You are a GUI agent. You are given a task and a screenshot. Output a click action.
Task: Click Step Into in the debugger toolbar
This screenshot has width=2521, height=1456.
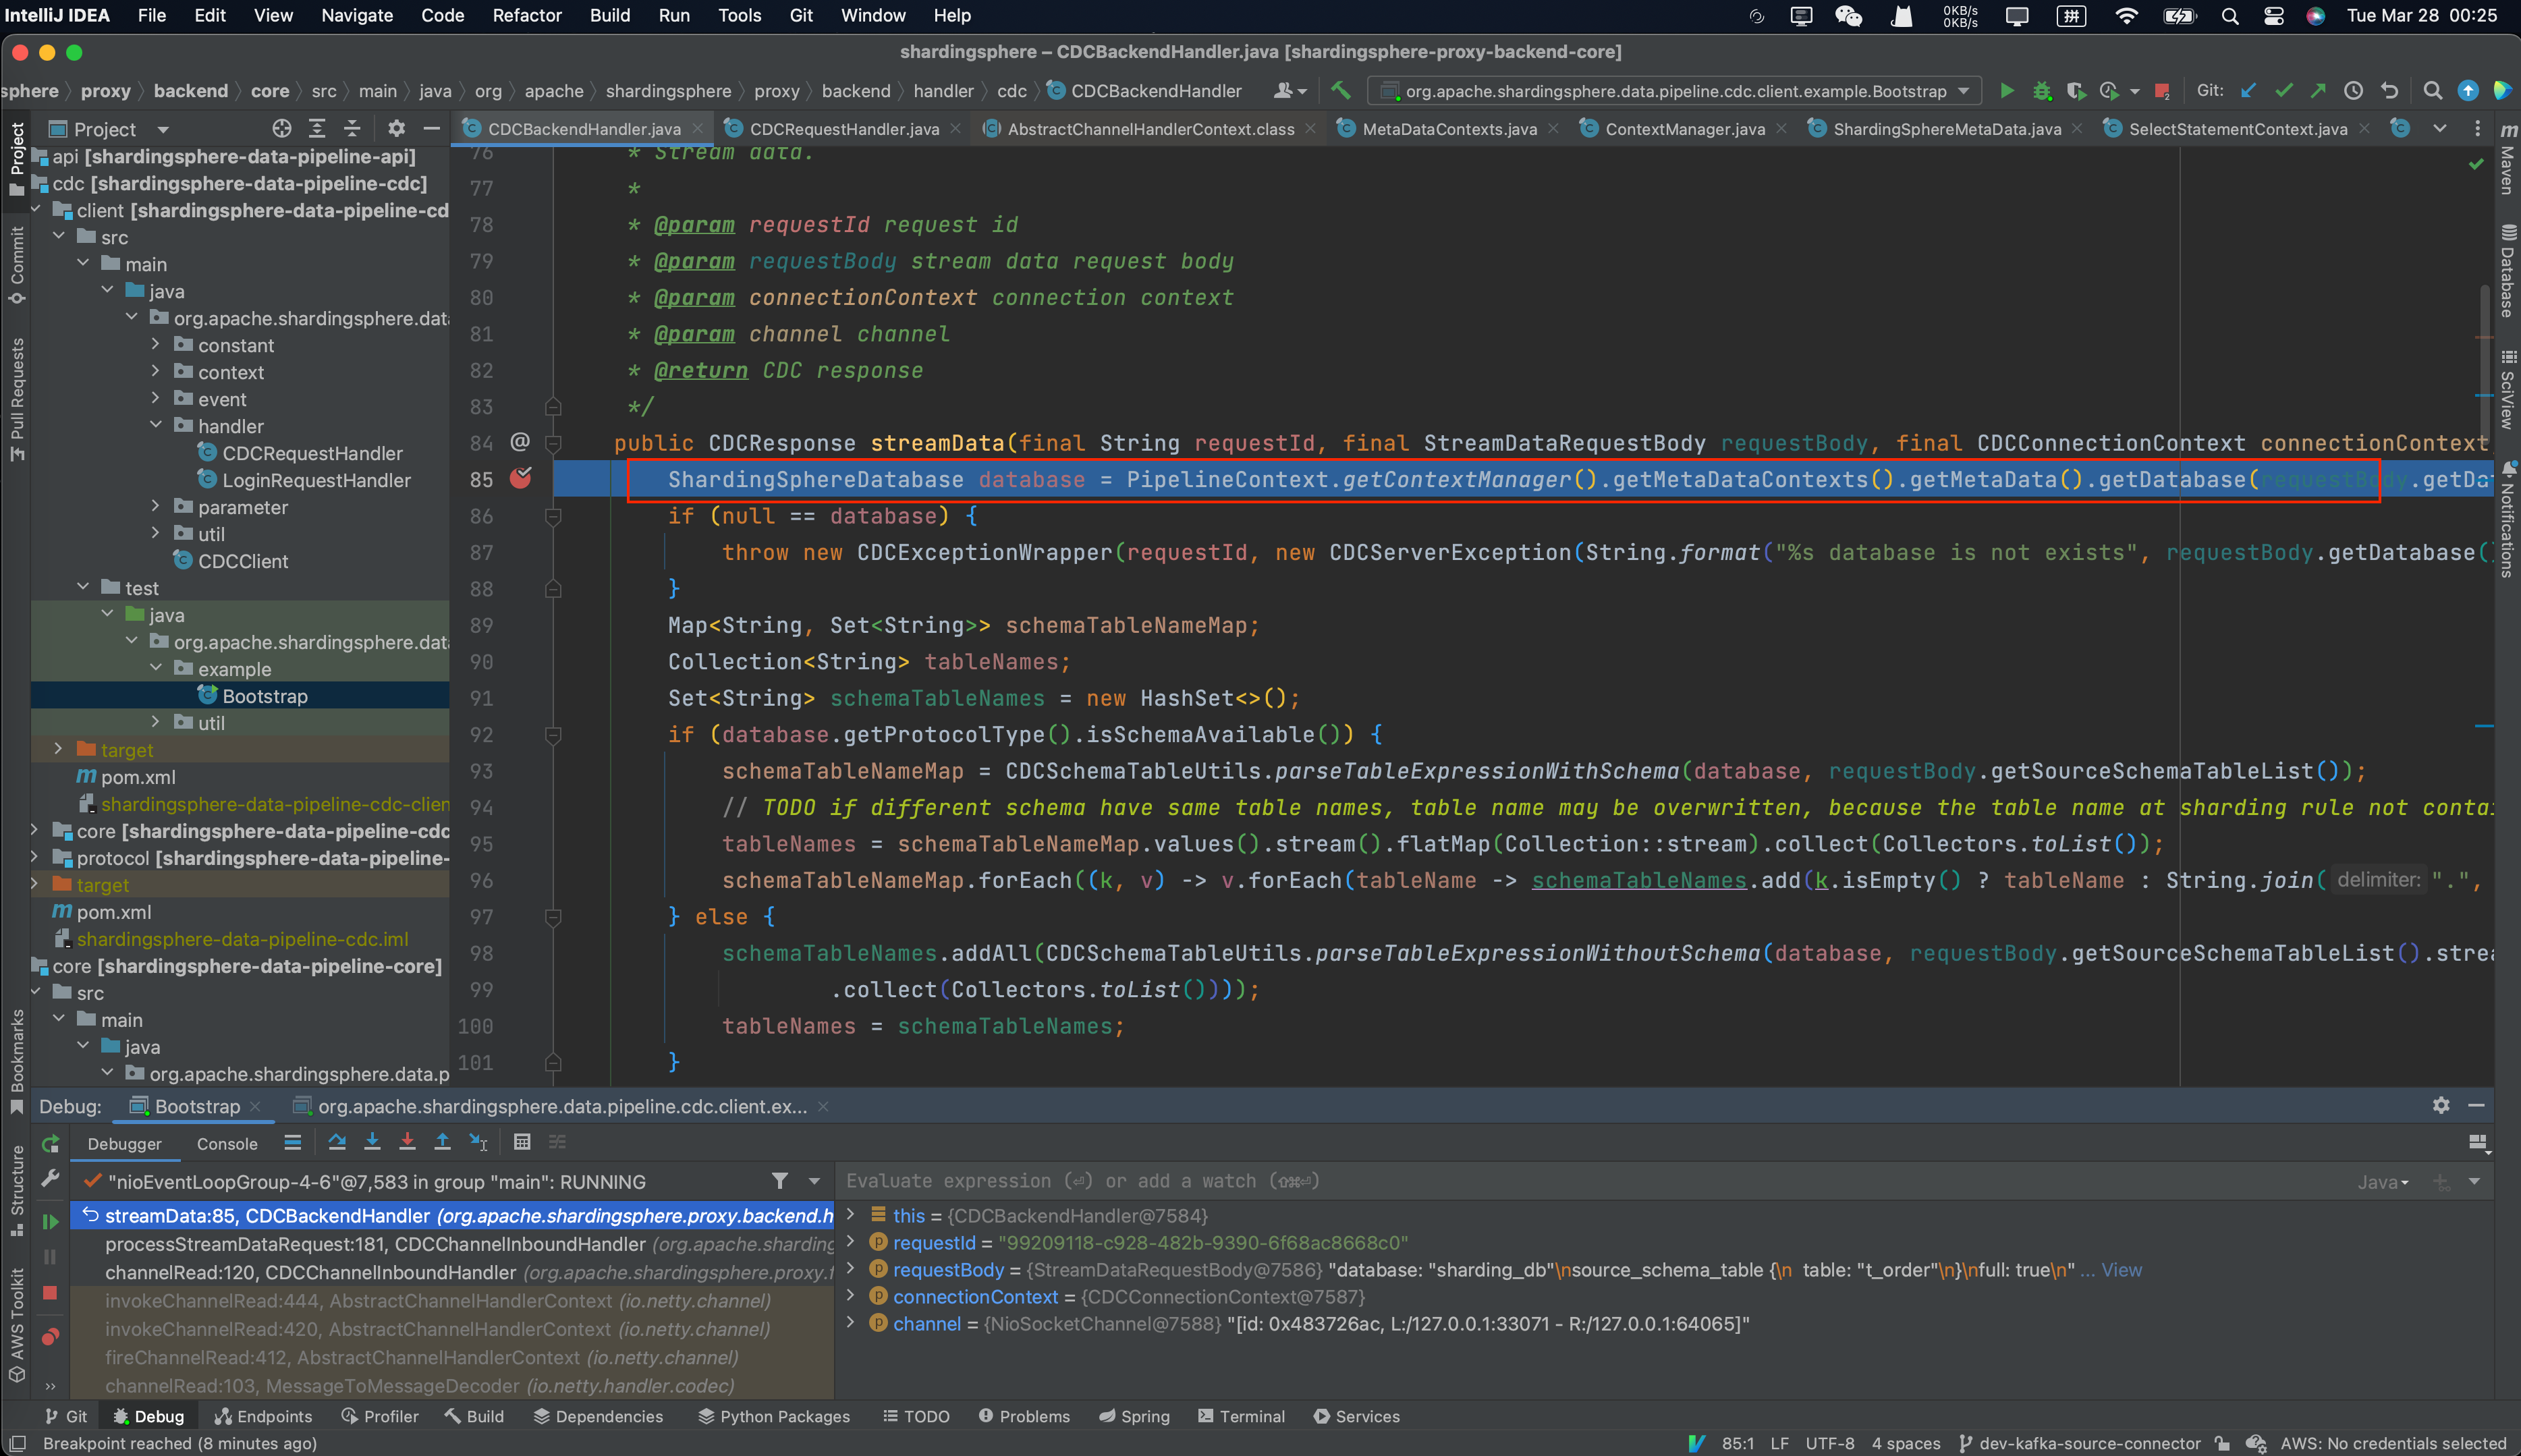coord(373,1141)
